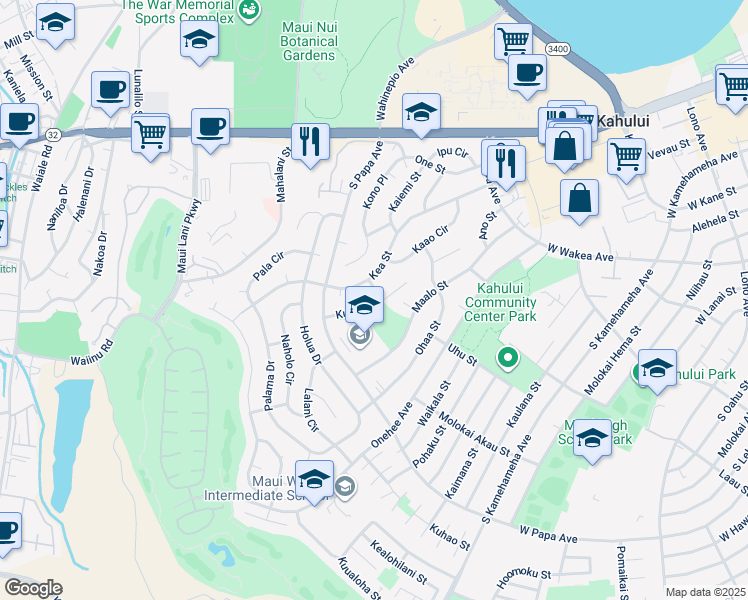Select the Alehela St street label
Viewport: 748px width, 600px height.
pos(716,221)
